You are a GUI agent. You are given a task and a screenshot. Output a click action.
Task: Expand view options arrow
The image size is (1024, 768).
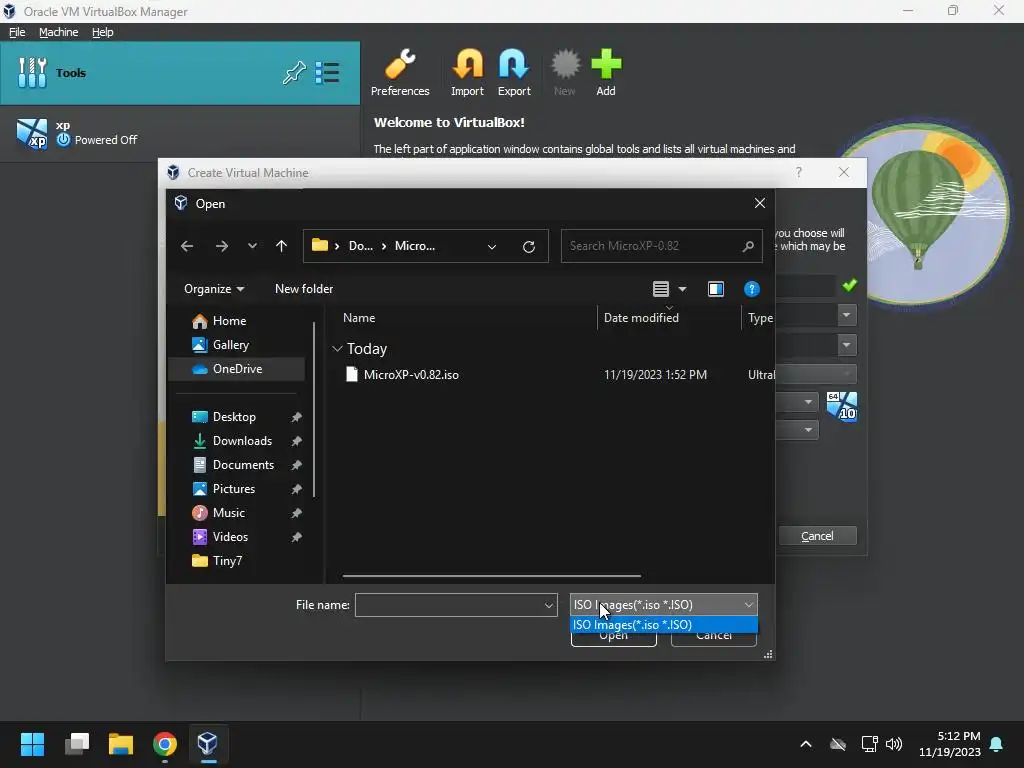tap(682, 289)
